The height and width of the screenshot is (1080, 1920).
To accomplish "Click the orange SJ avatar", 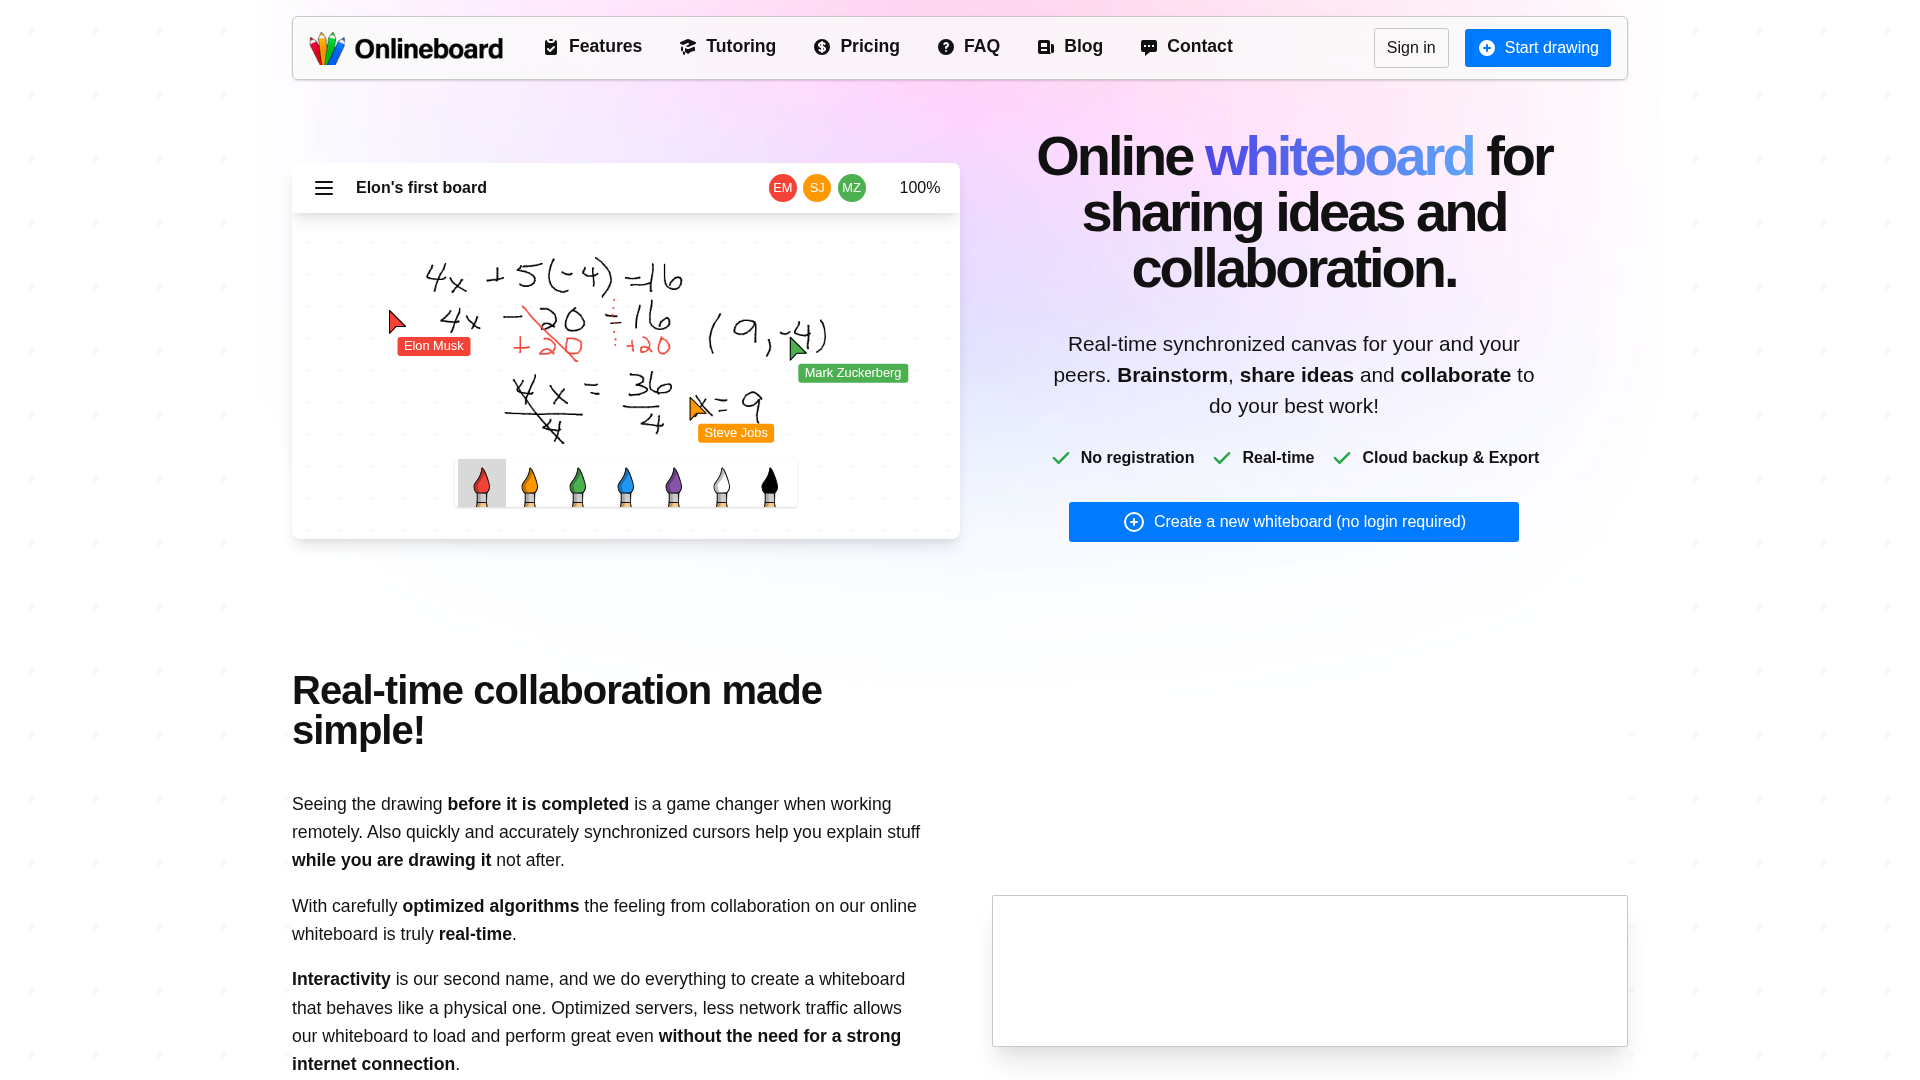I will tap(817, 187).
